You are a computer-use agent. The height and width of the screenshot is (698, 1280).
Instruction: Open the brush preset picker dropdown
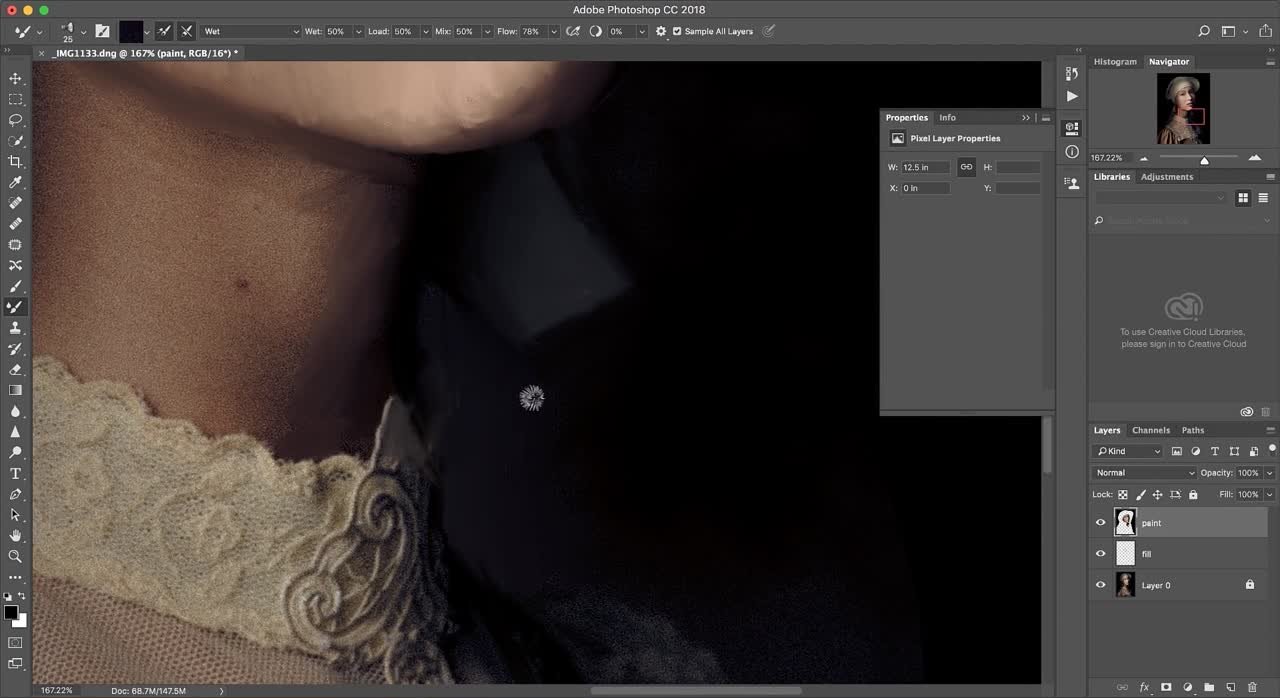click(x=83, y=32)
